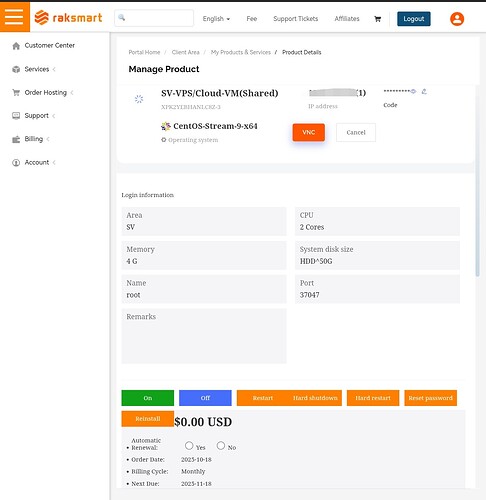Open the user profile avatar icon
The width and height of the screenshot is (486, 500).
pyautogui.click(x=457, y=19)
